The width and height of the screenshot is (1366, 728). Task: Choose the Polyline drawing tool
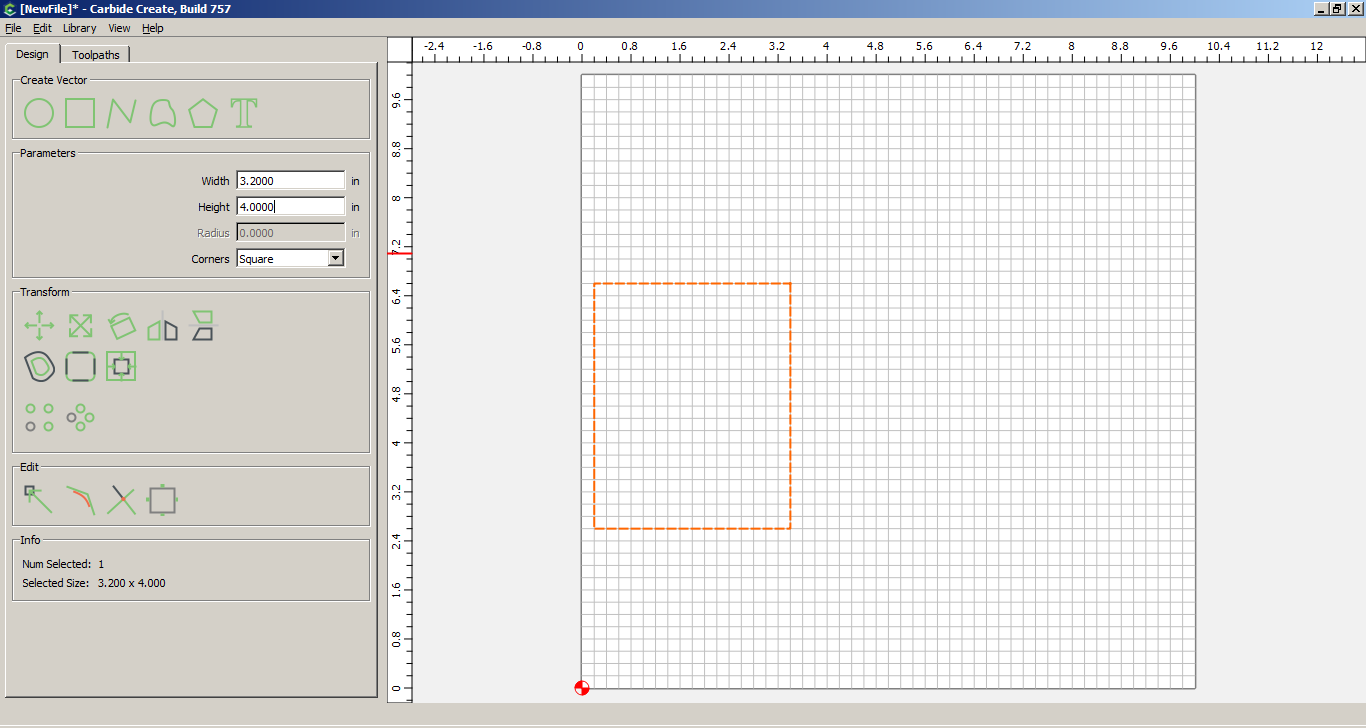click(121, 113)
